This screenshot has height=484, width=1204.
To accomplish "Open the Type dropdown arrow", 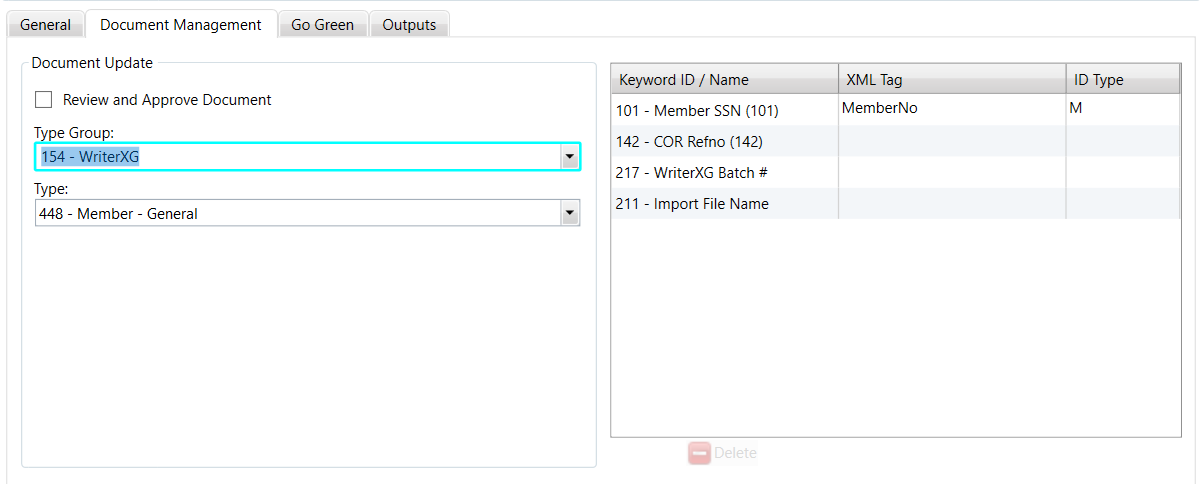I will (x=569, y=213).
